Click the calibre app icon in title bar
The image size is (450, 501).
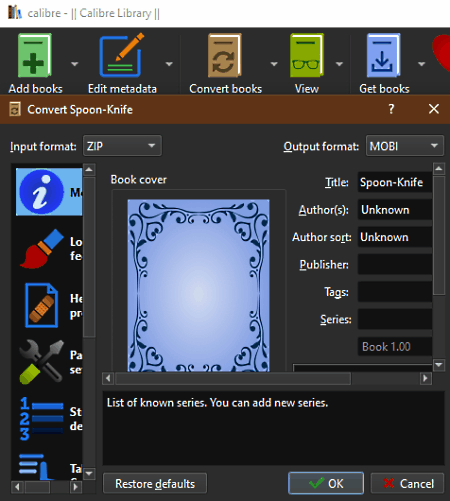pyautogui.click(x=15, y=13)
